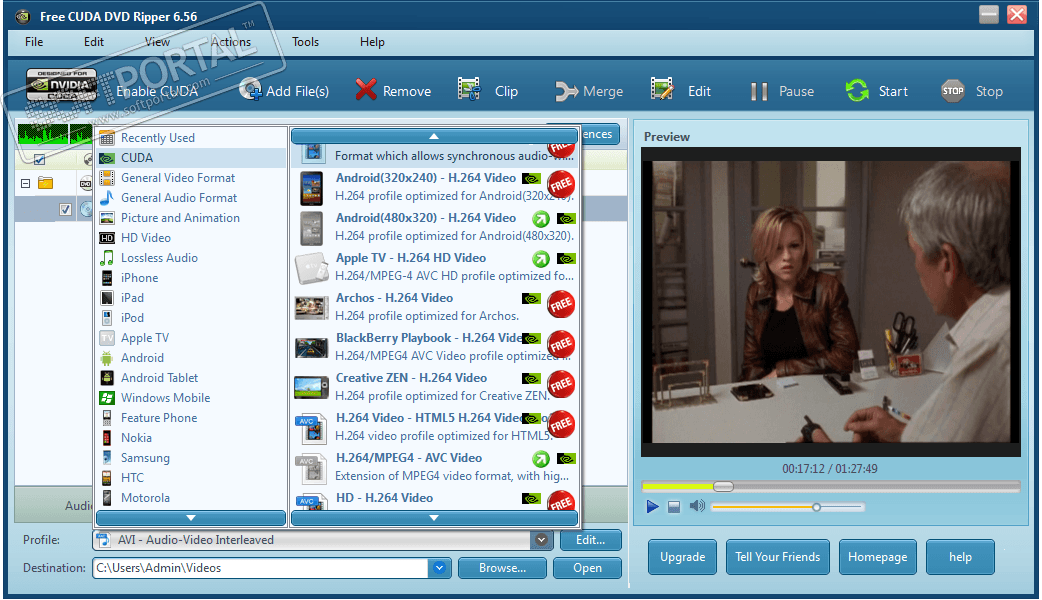Select Android(480x320) H.264 Video profile
1042x600 pixels.
[x=435, y=227]
